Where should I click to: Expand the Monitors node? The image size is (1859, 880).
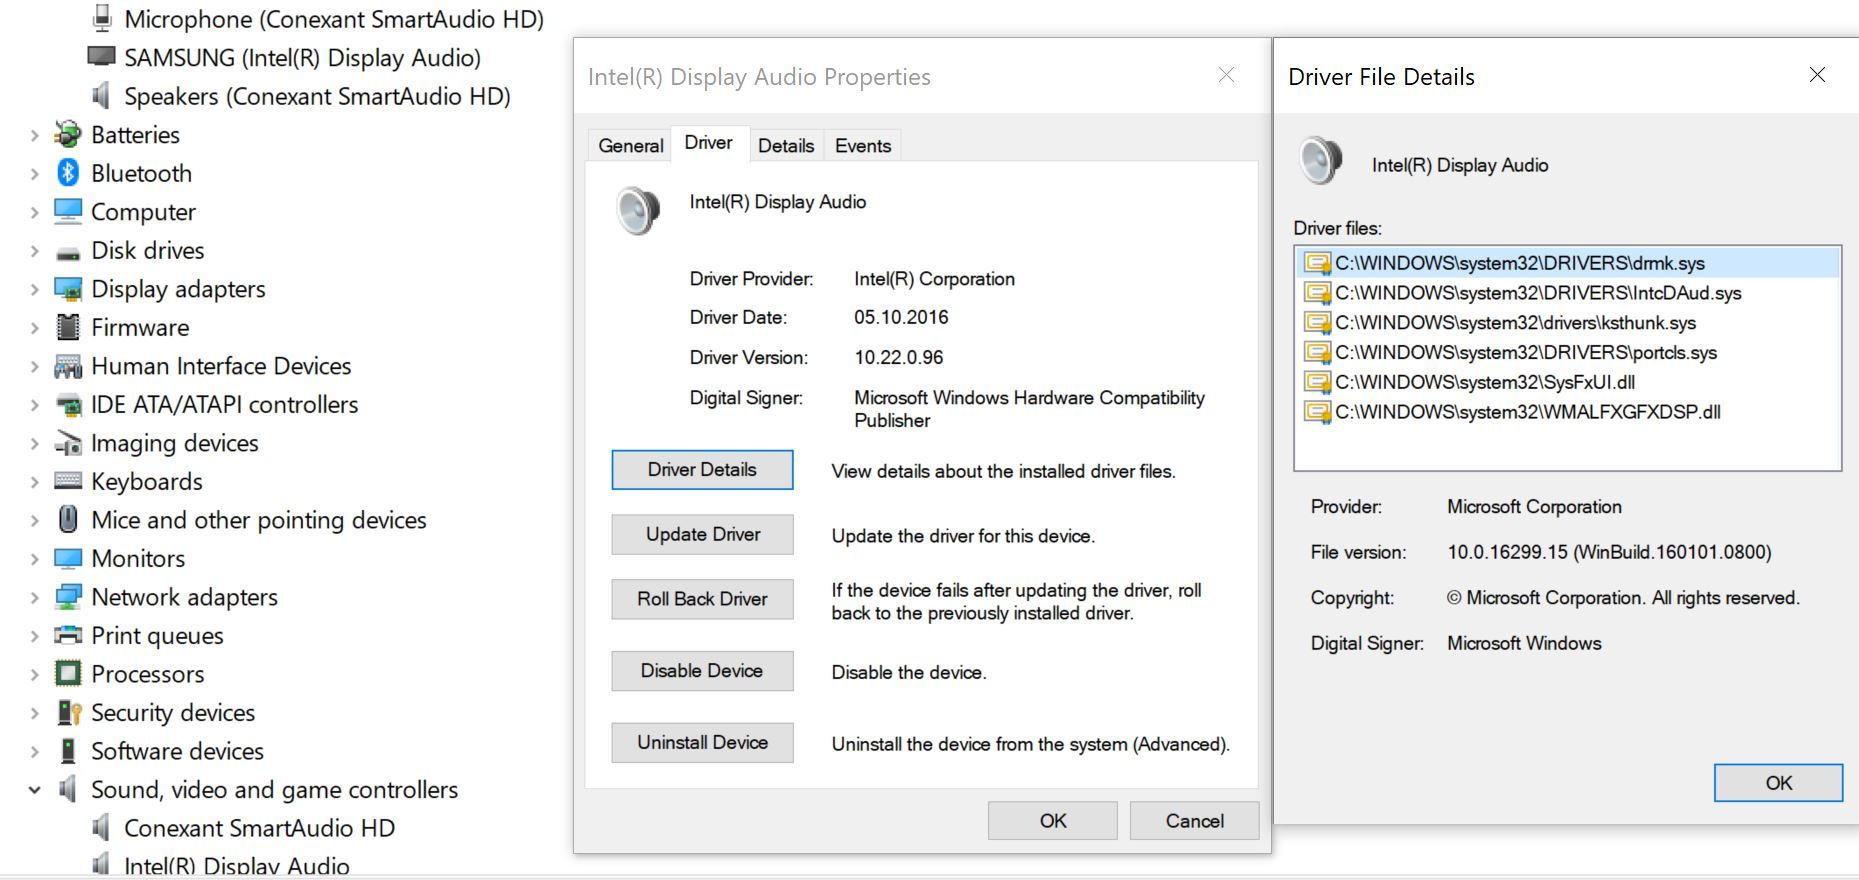coord(34,559)
